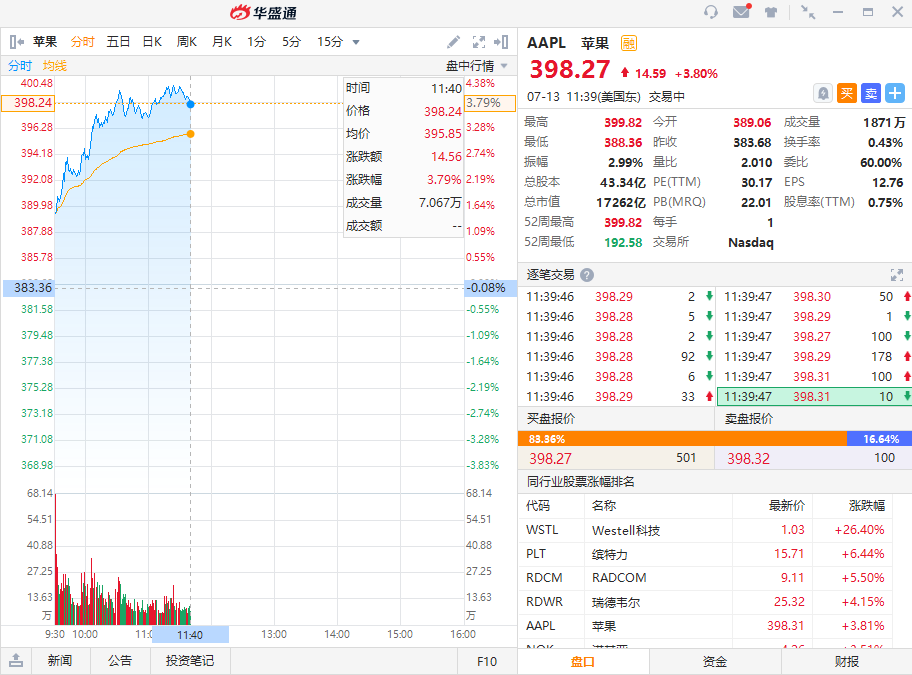
Task: Click the 卖盘报价 header
Action: pos(749,419)
